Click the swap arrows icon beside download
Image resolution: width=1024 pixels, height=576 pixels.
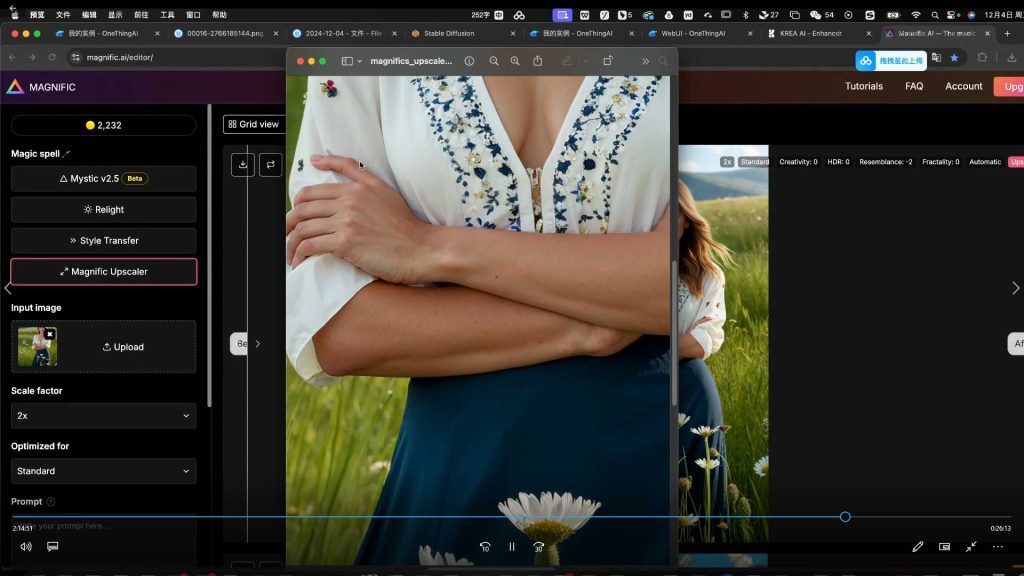click(x=270, y=165)
